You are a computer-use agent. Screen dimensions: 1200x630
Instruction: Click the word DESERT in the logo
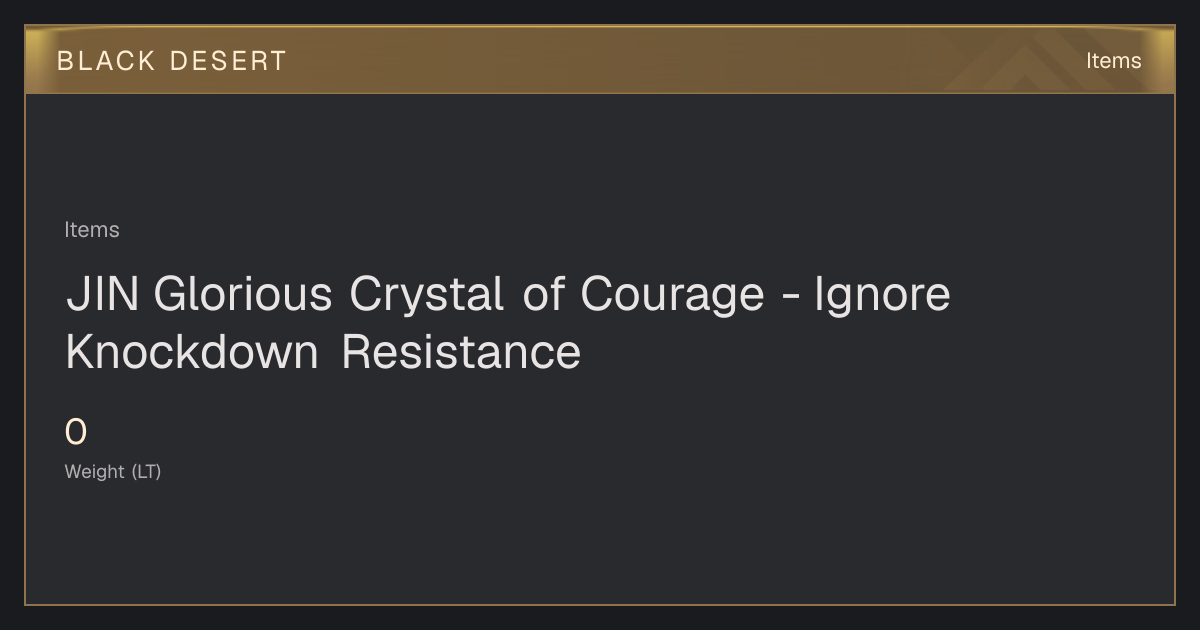point(228,61)
